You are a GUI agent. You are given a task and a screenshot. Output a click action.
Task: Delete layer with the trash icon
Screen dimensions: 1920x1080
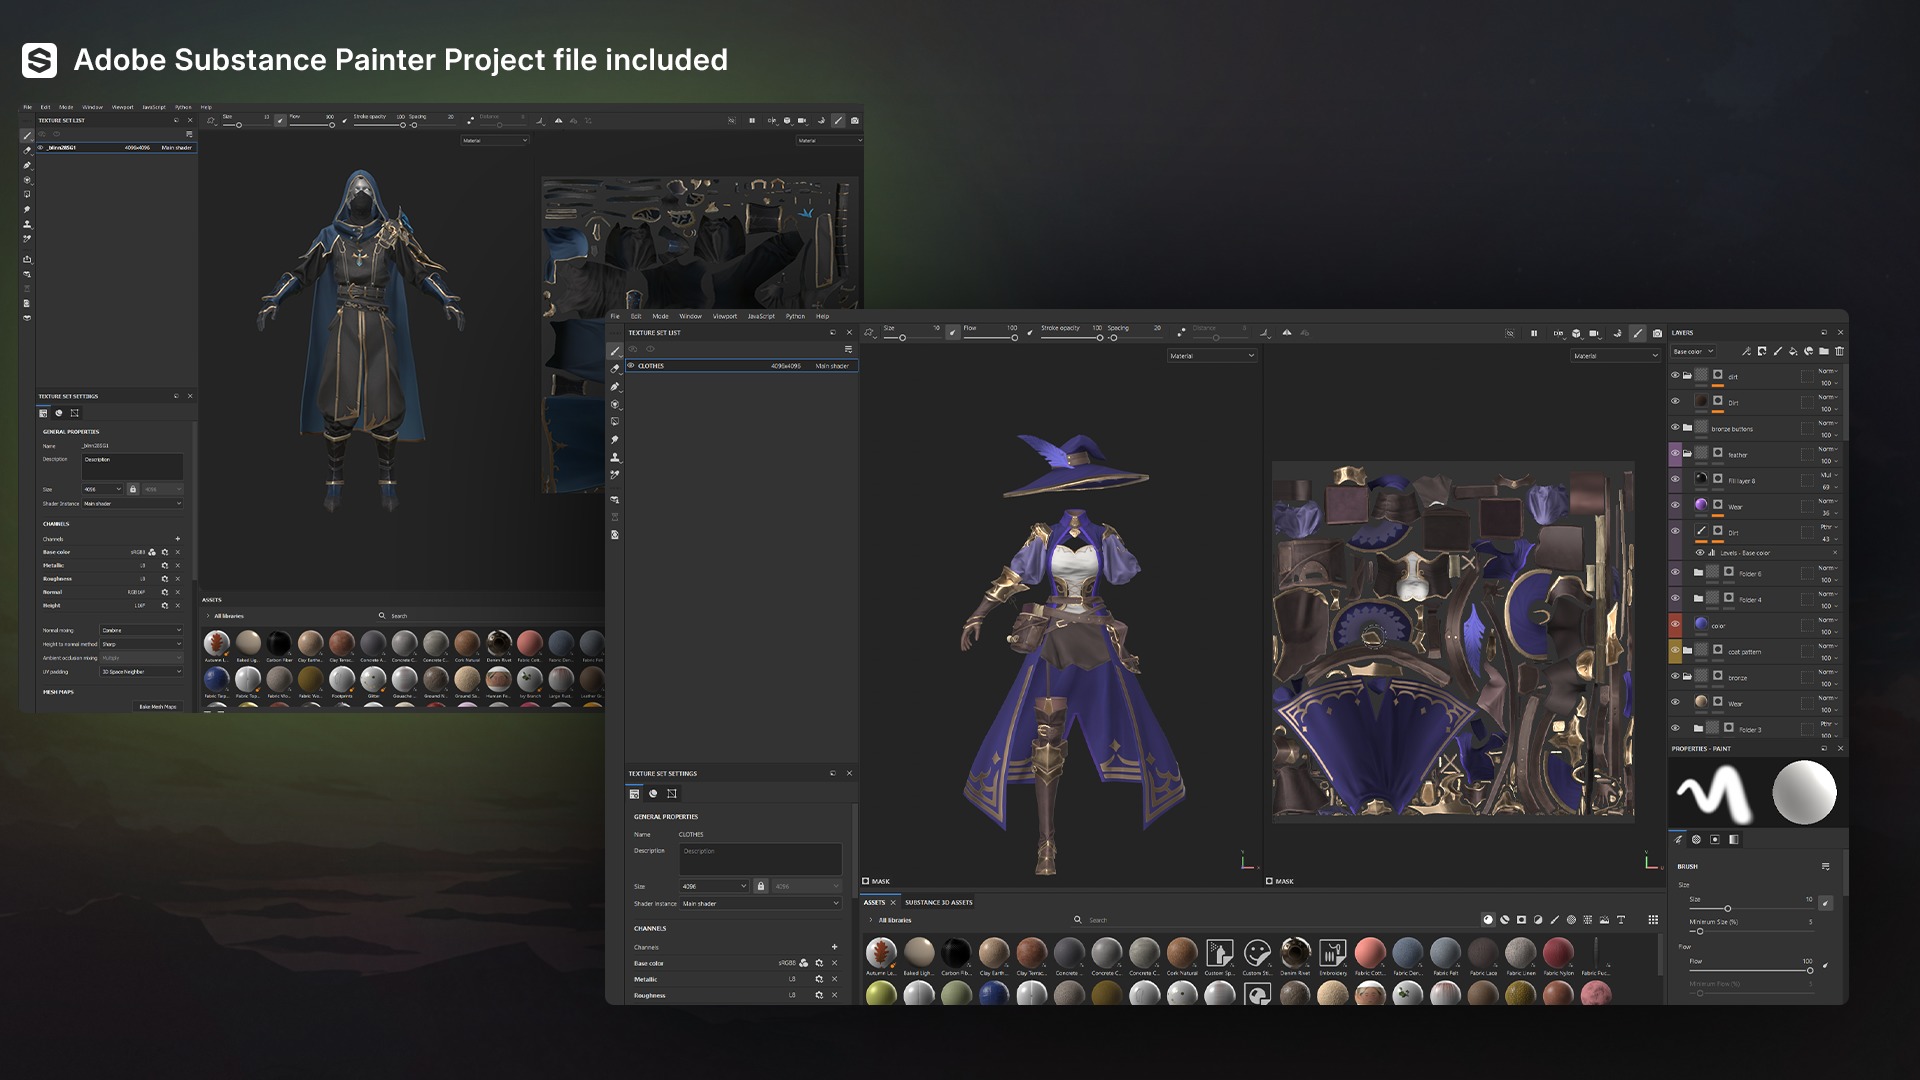[1839, 351]
